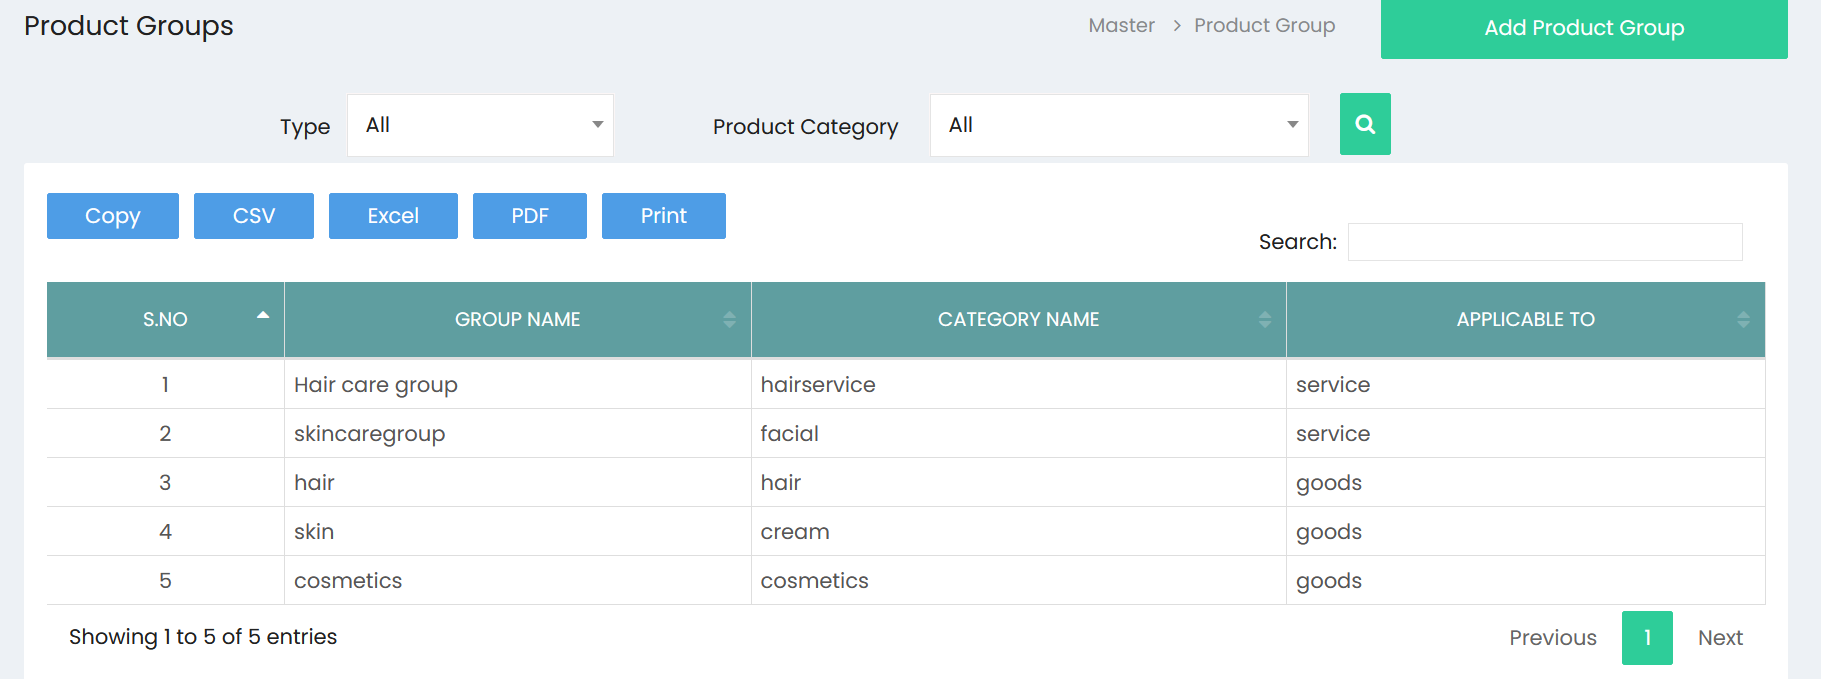Export table as CSV

coord(254,216)
